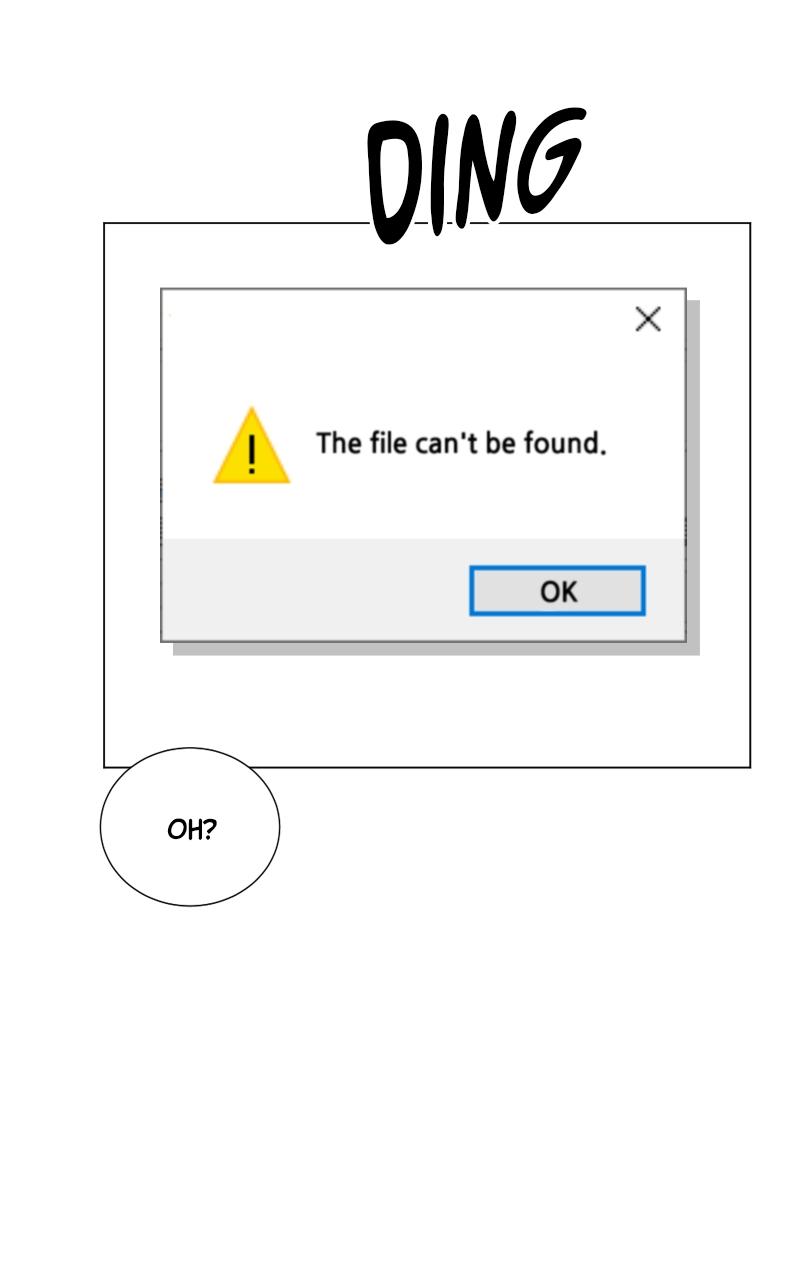Click the gray drop shadow under the dialog
800x1280 pixels.
(x=435, y=649)
